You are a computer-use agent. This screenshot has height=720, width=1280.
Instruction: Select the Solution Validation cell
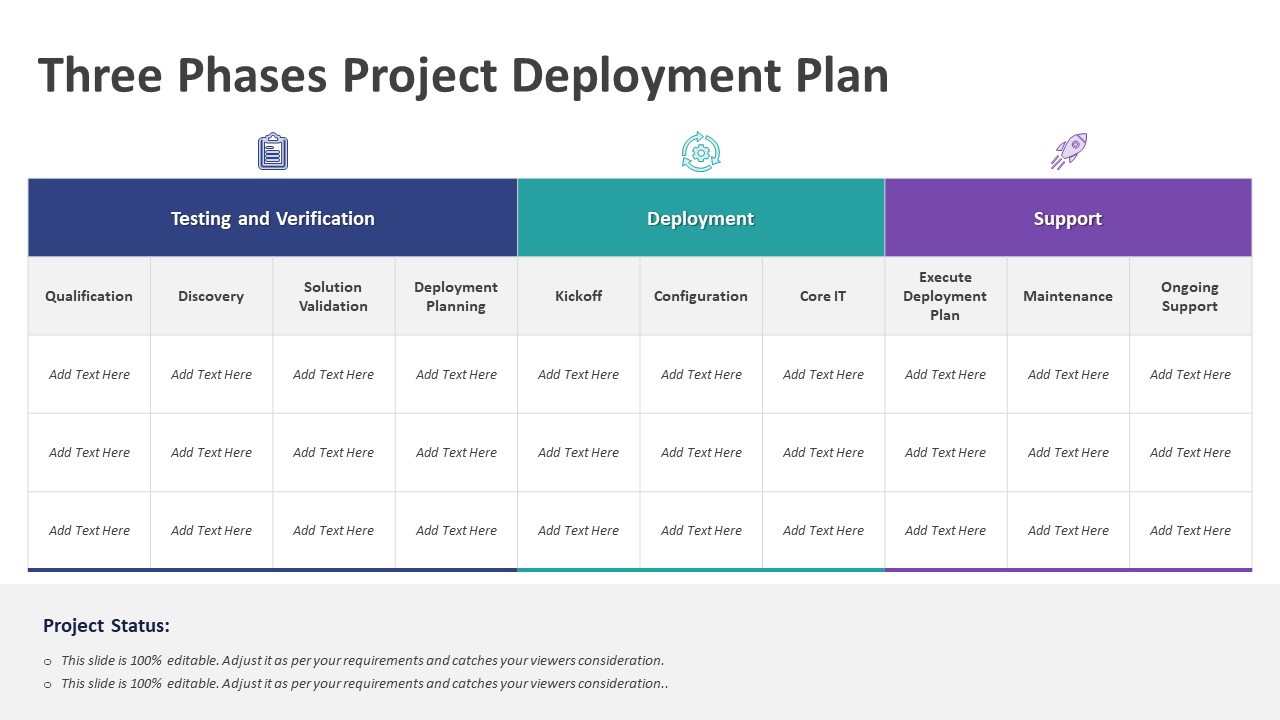[333, 296]
